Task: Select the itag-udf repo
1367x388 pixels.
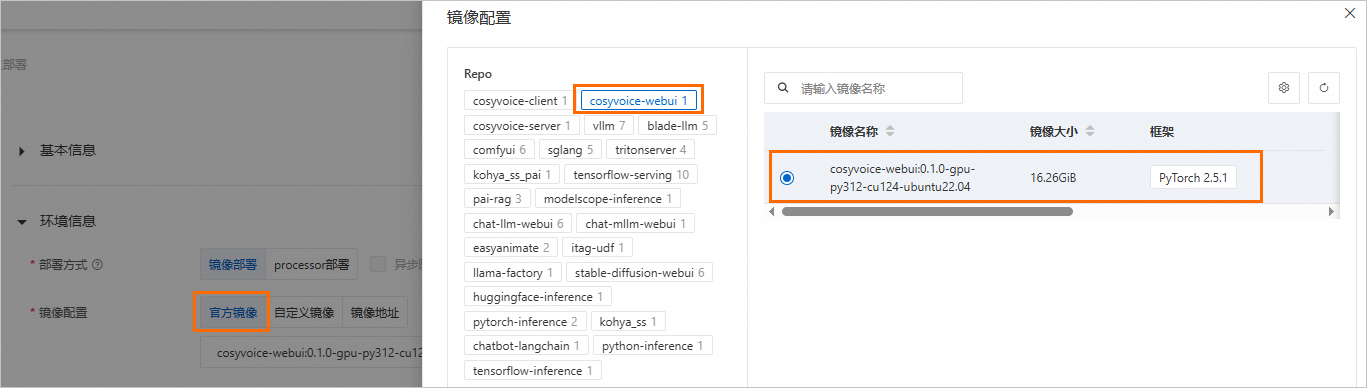Action: click(598, 247)
